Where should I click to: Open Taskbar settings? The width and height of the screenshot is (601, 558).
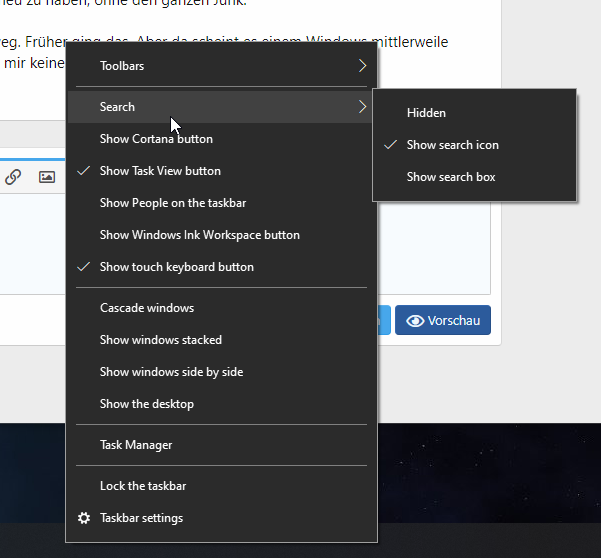[x=221, y=518]
